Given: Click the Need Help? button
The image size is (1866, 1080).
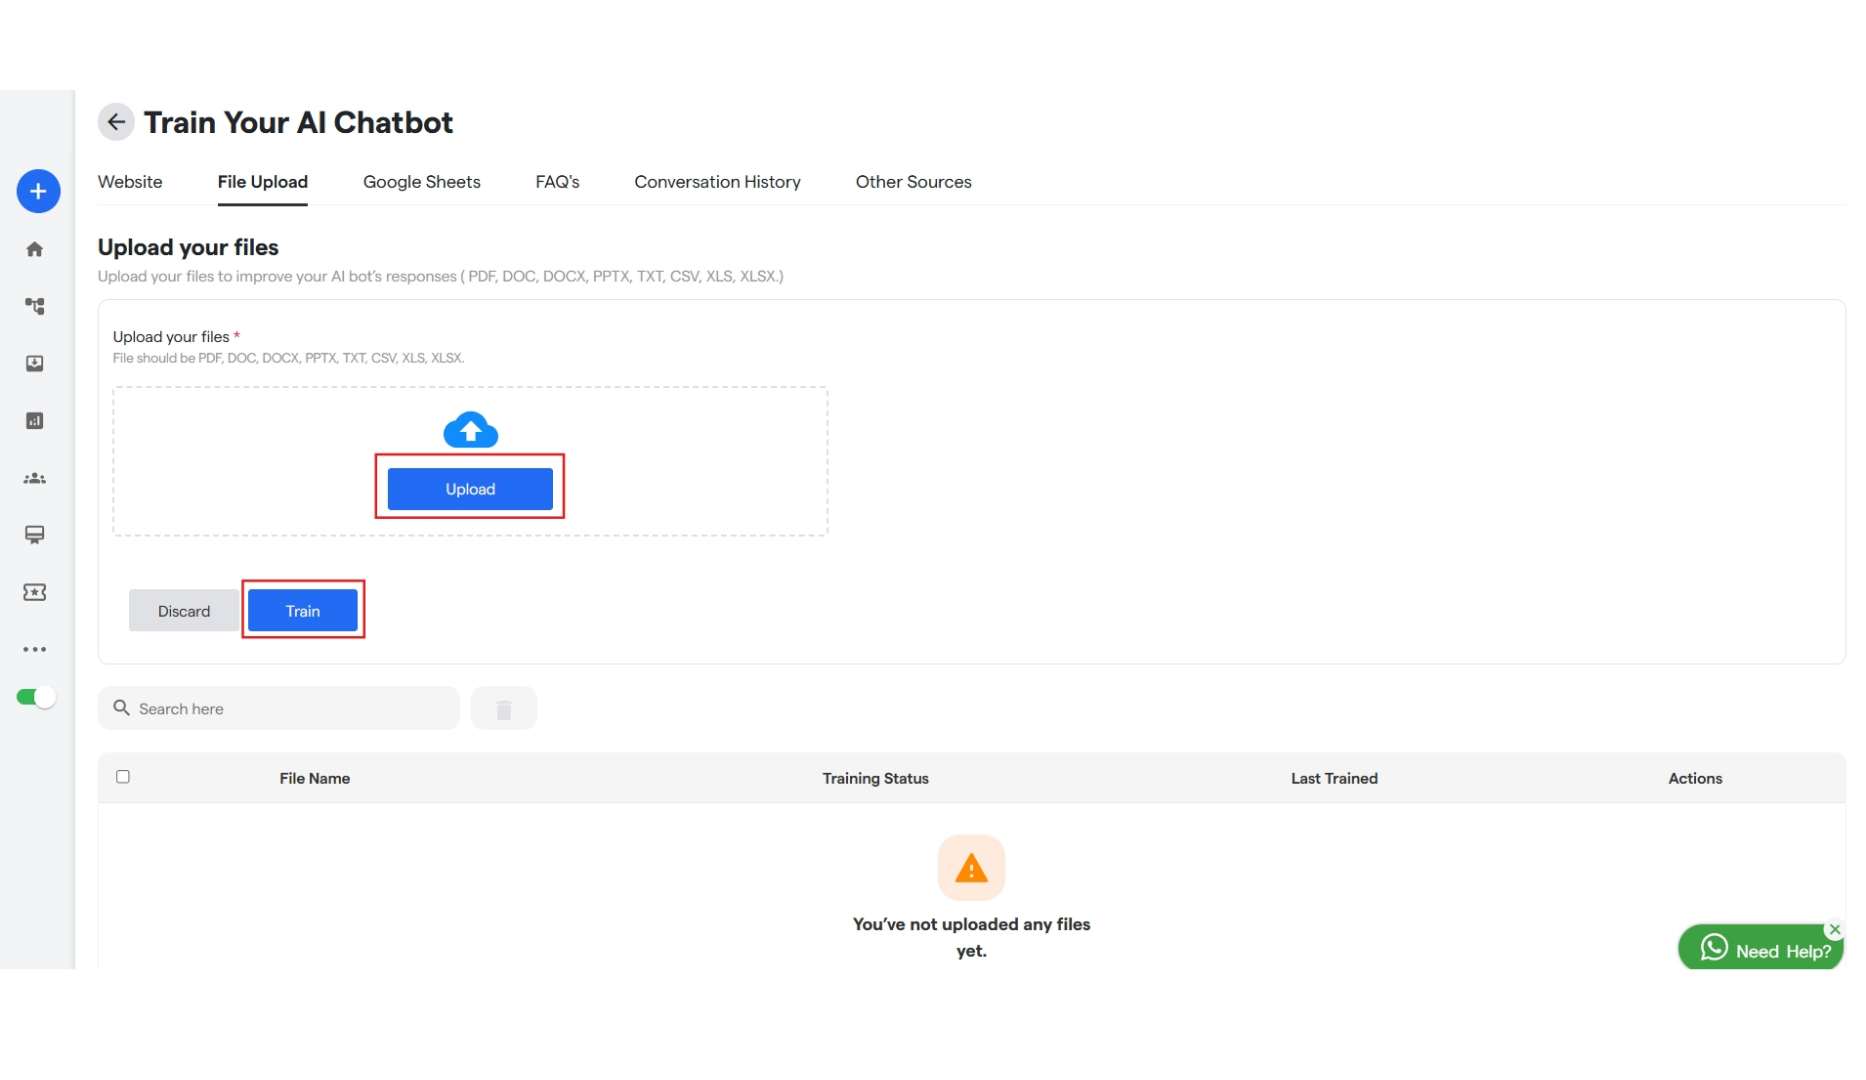Looking at the screenshot, I should (1761, 948).
